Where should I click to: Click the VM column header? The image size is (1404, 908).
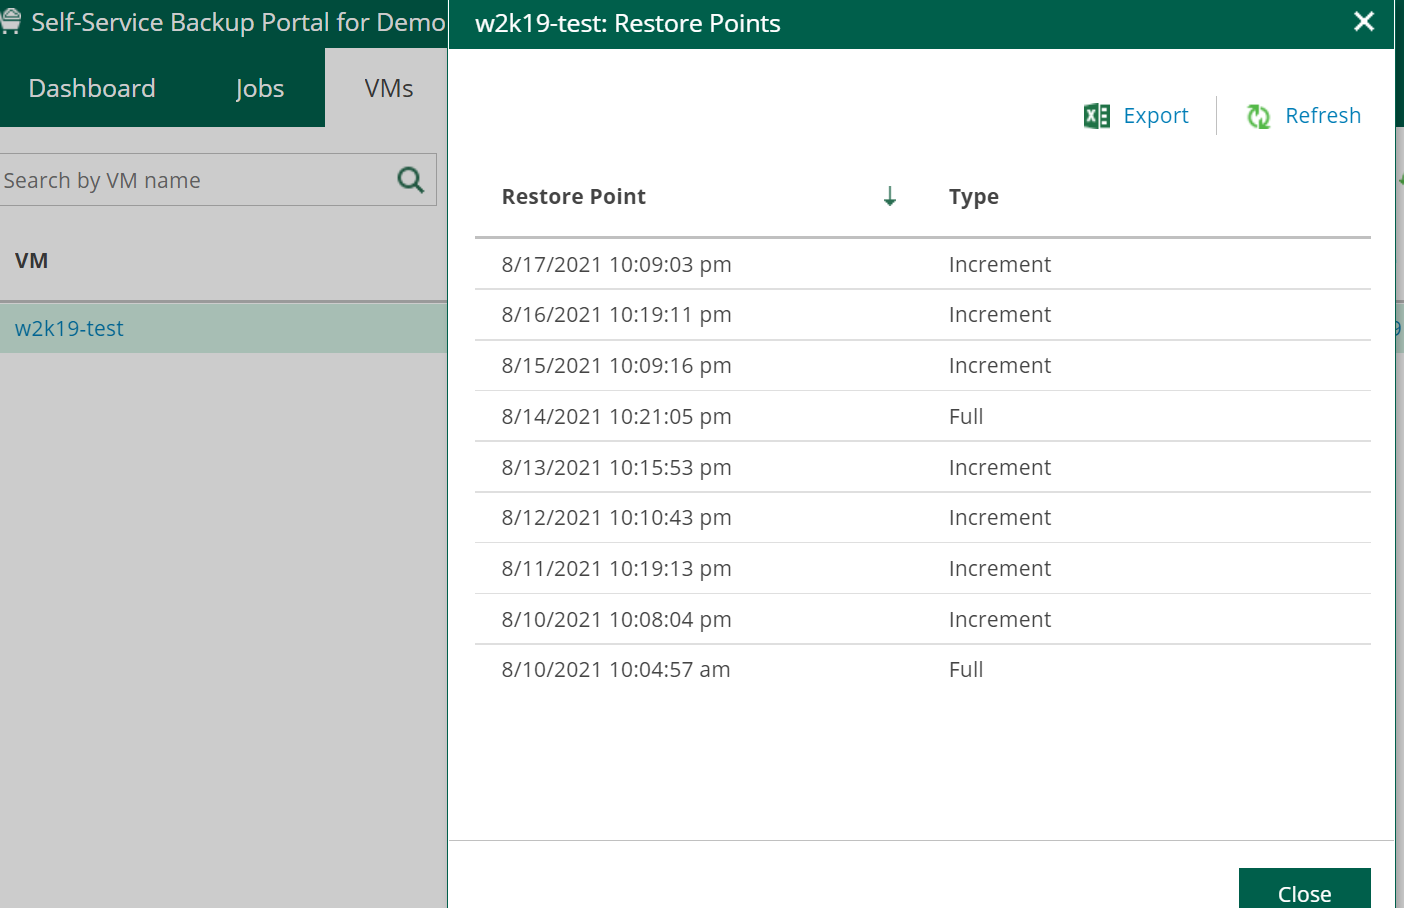32,261
